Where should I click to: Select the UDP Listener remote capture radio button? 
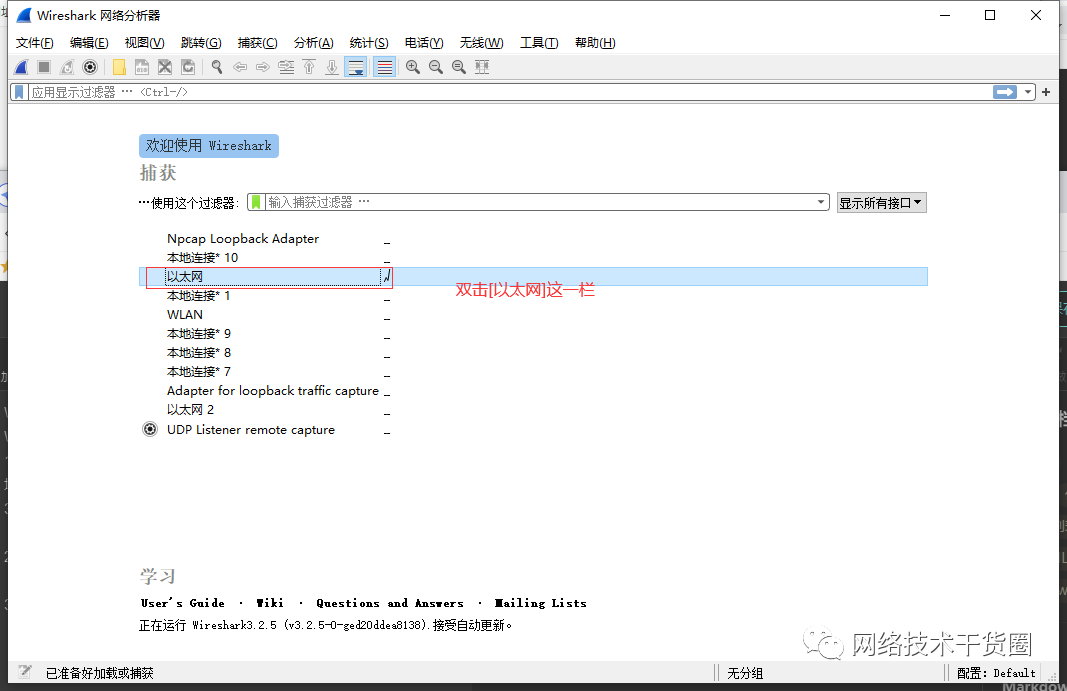tap(150, 429)
